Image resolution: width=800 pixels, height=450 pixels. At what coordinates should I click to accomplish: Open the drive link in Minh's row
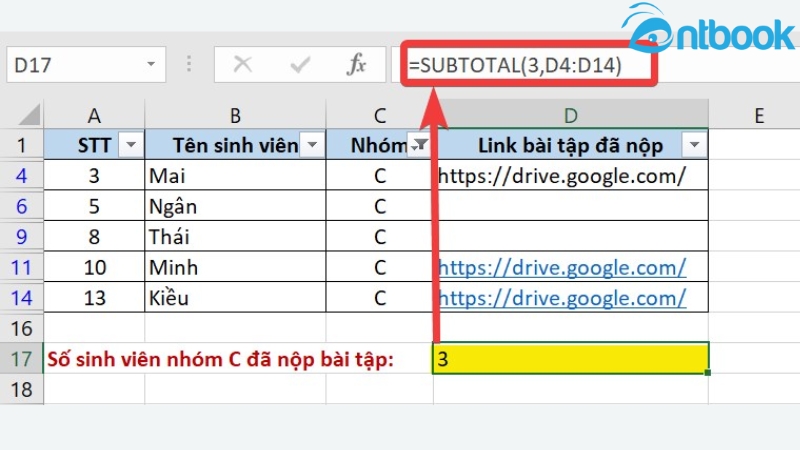(562, 267)
